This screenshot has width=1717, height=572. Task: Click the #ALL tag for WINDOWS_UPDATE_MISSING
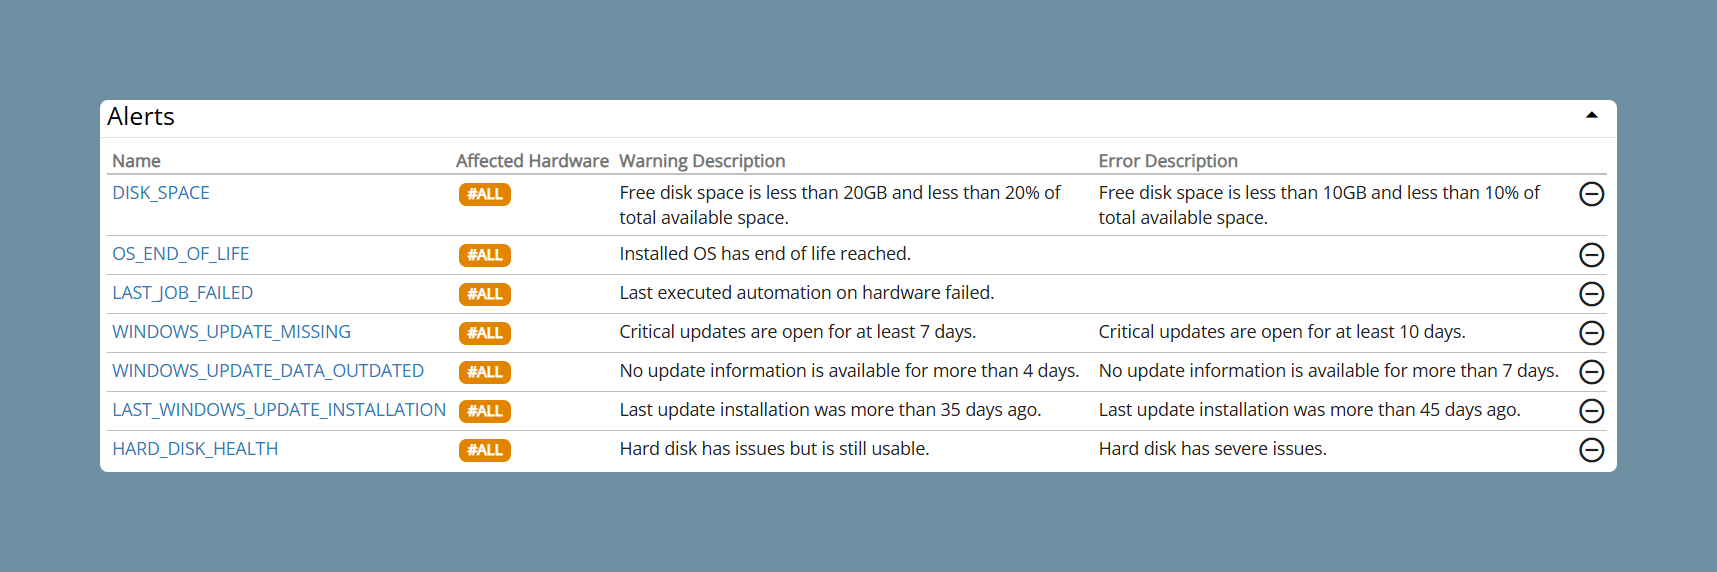[485, 333]
